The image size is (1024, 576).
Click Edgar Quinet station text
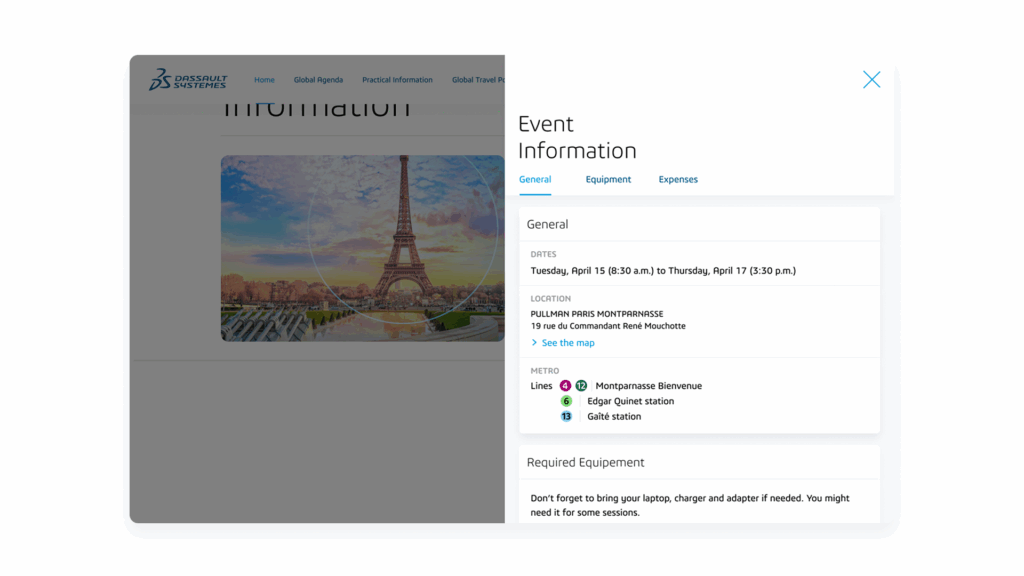tap(630, 401)
